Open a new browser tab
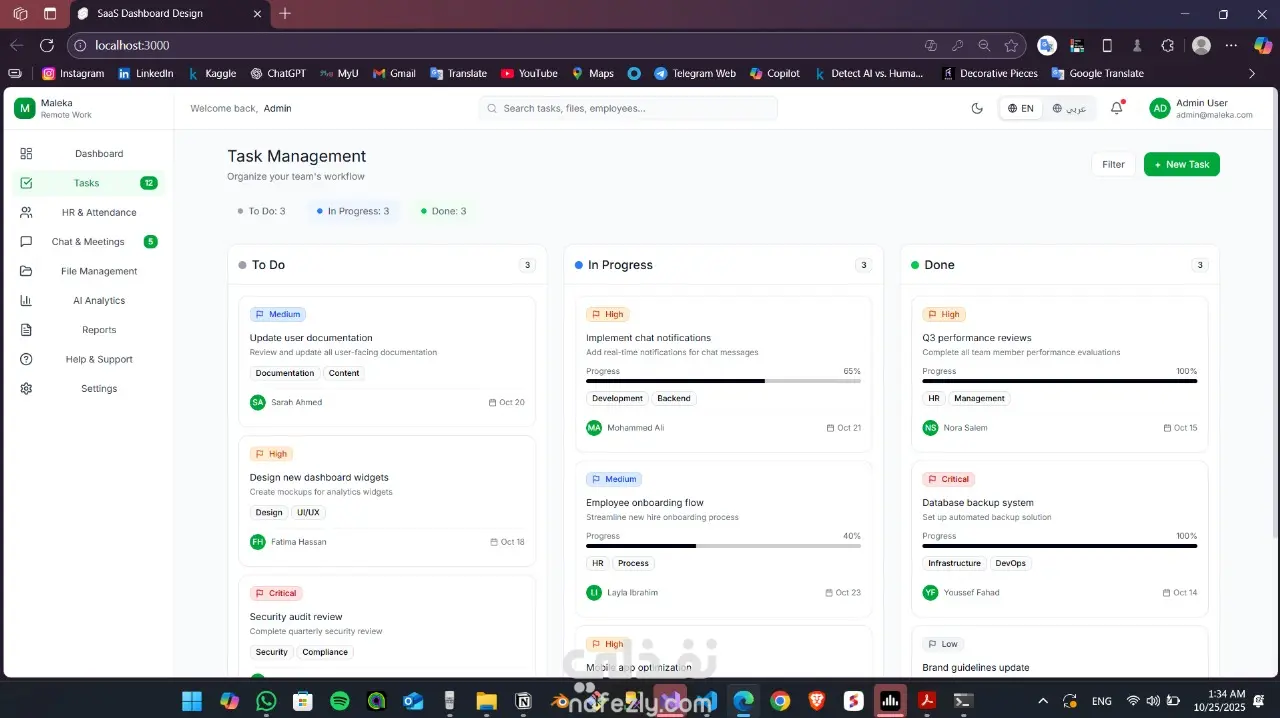This screenshot has width=1280, height=718. pyautogui.click(x=285, y=14)
